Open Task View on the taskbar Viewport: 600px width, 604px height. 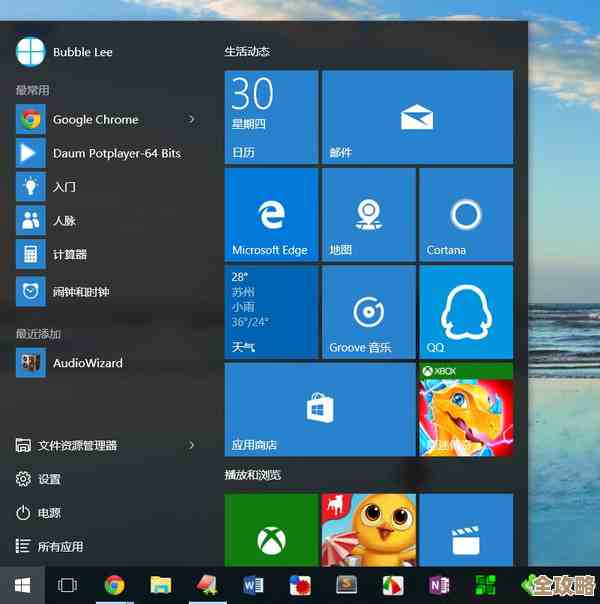coord(67,585)
